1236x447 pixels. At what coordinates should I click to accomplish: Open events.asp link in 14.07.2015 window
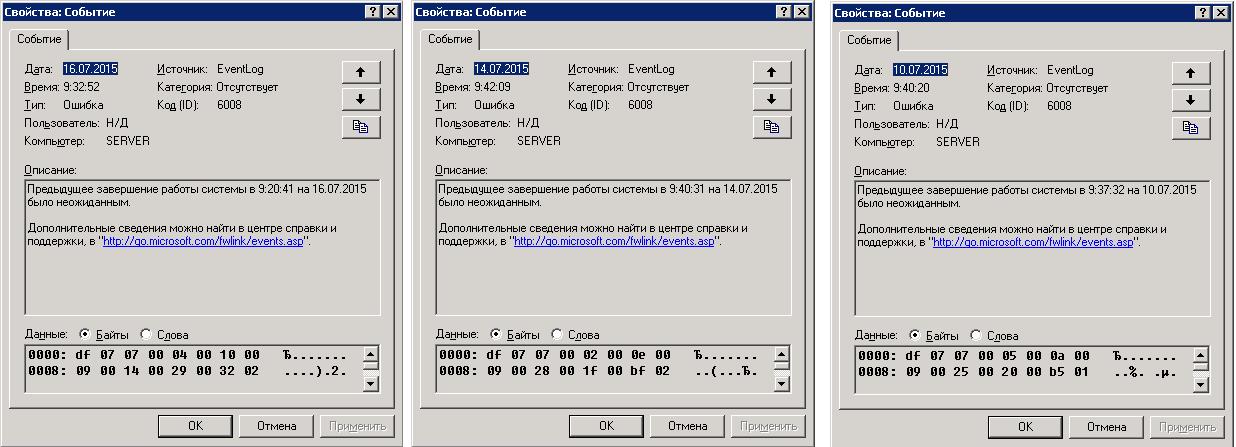[x=614, y=241]
